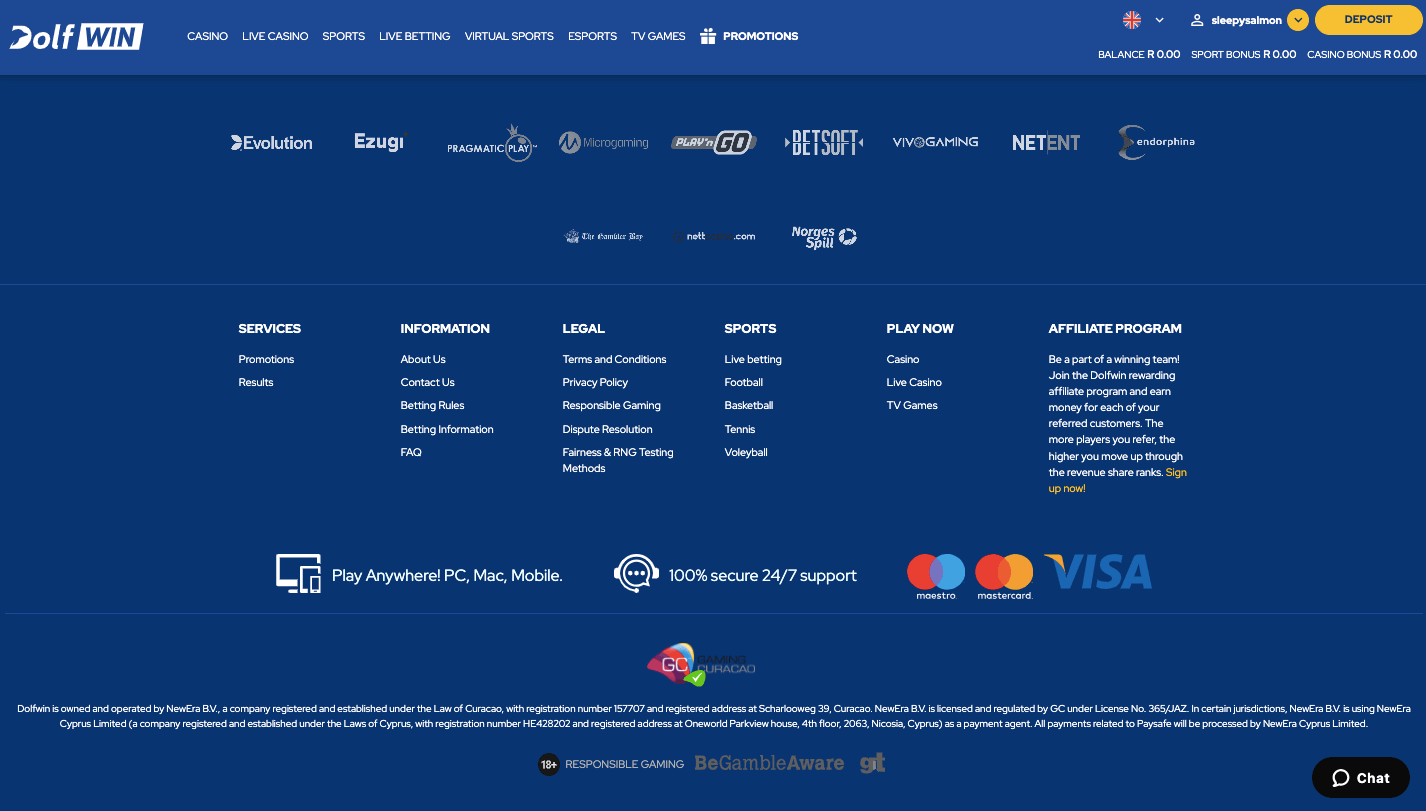
Task: Open the Microgaming provider logo
Action: pos(604,143)
